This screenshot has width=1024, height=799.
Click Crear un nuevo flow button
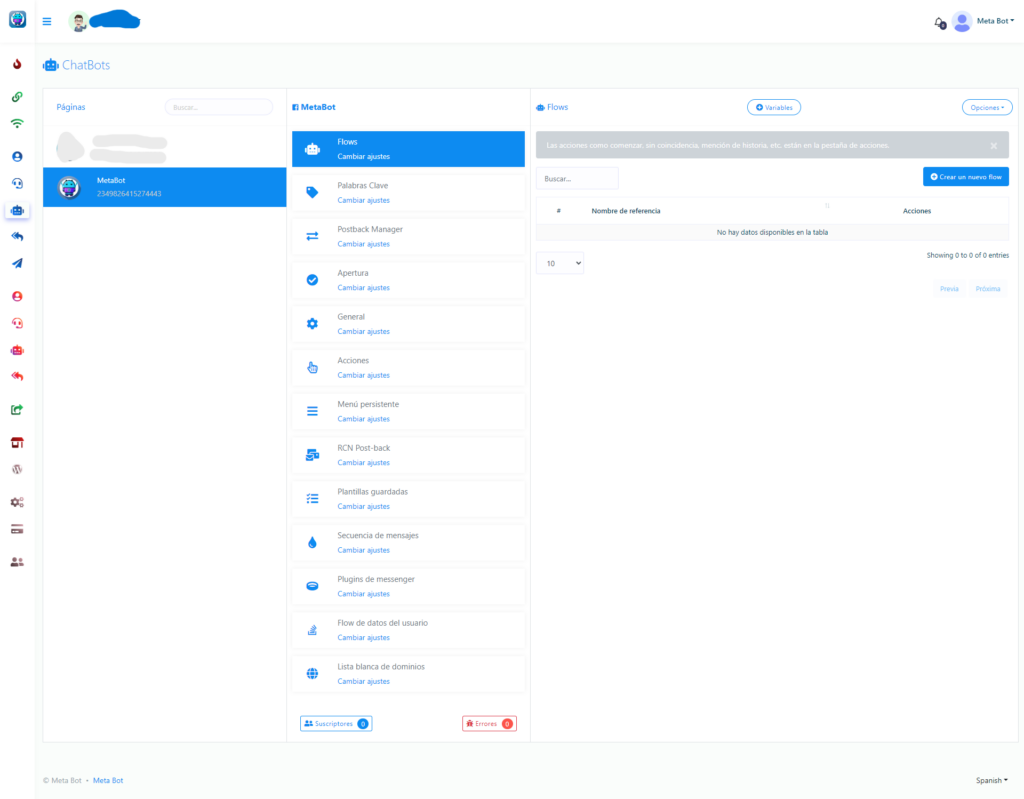coord(965,177)
